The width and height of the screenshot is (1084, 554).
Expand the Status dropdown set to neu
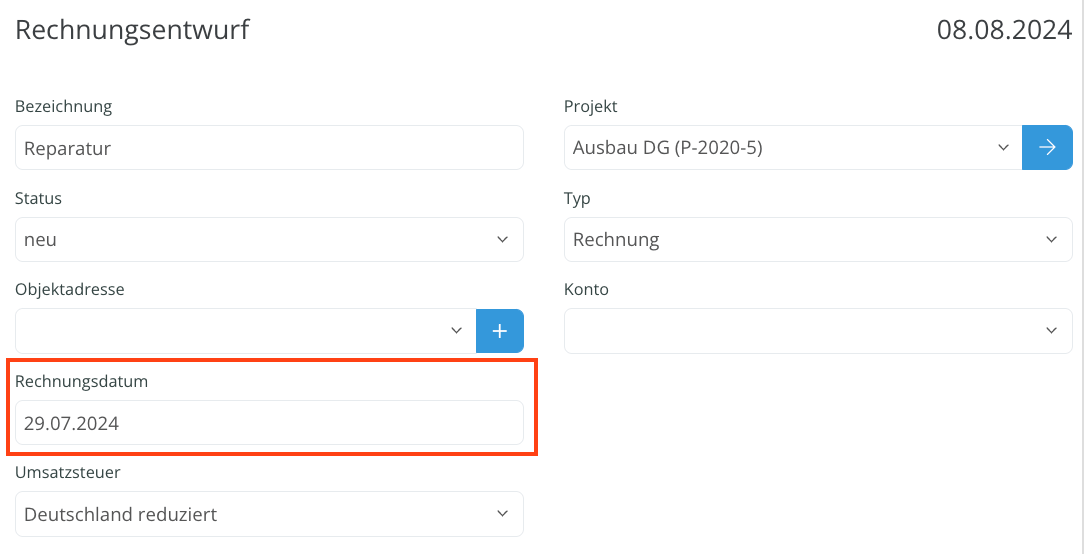coord(269,239)
